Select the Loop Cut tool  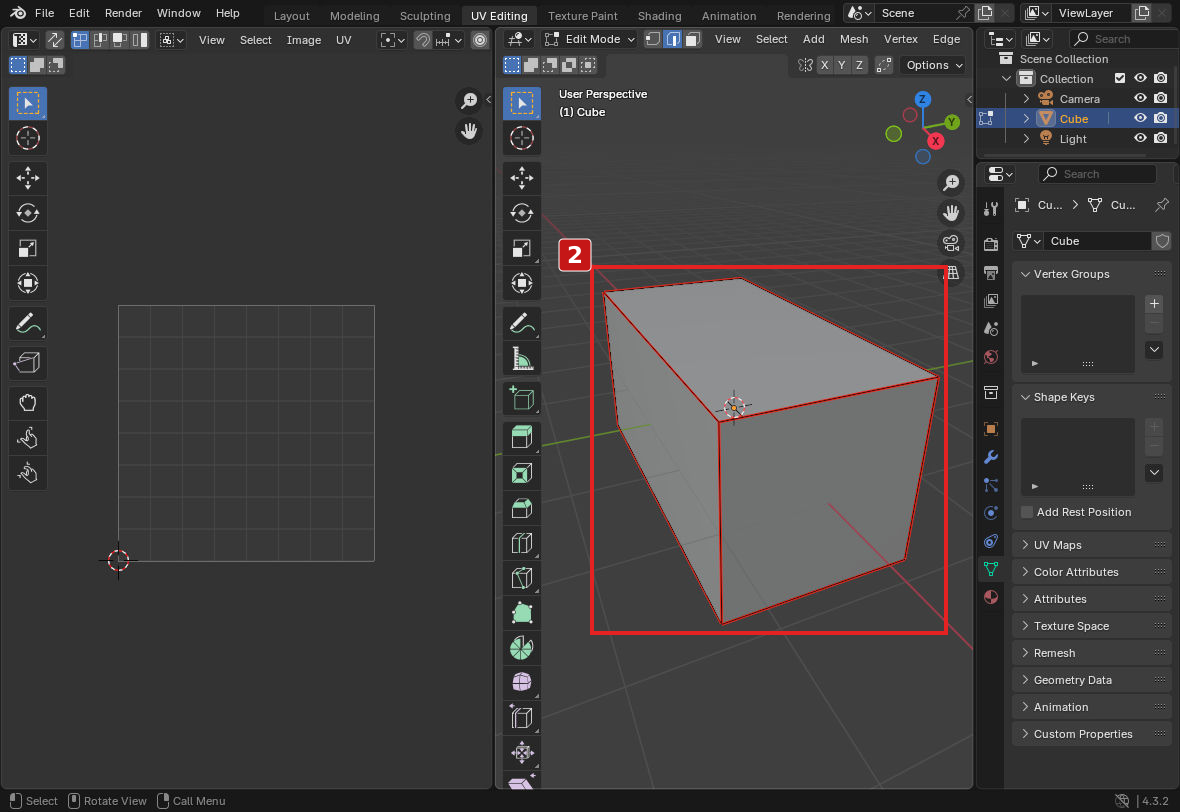click(522, 543)
